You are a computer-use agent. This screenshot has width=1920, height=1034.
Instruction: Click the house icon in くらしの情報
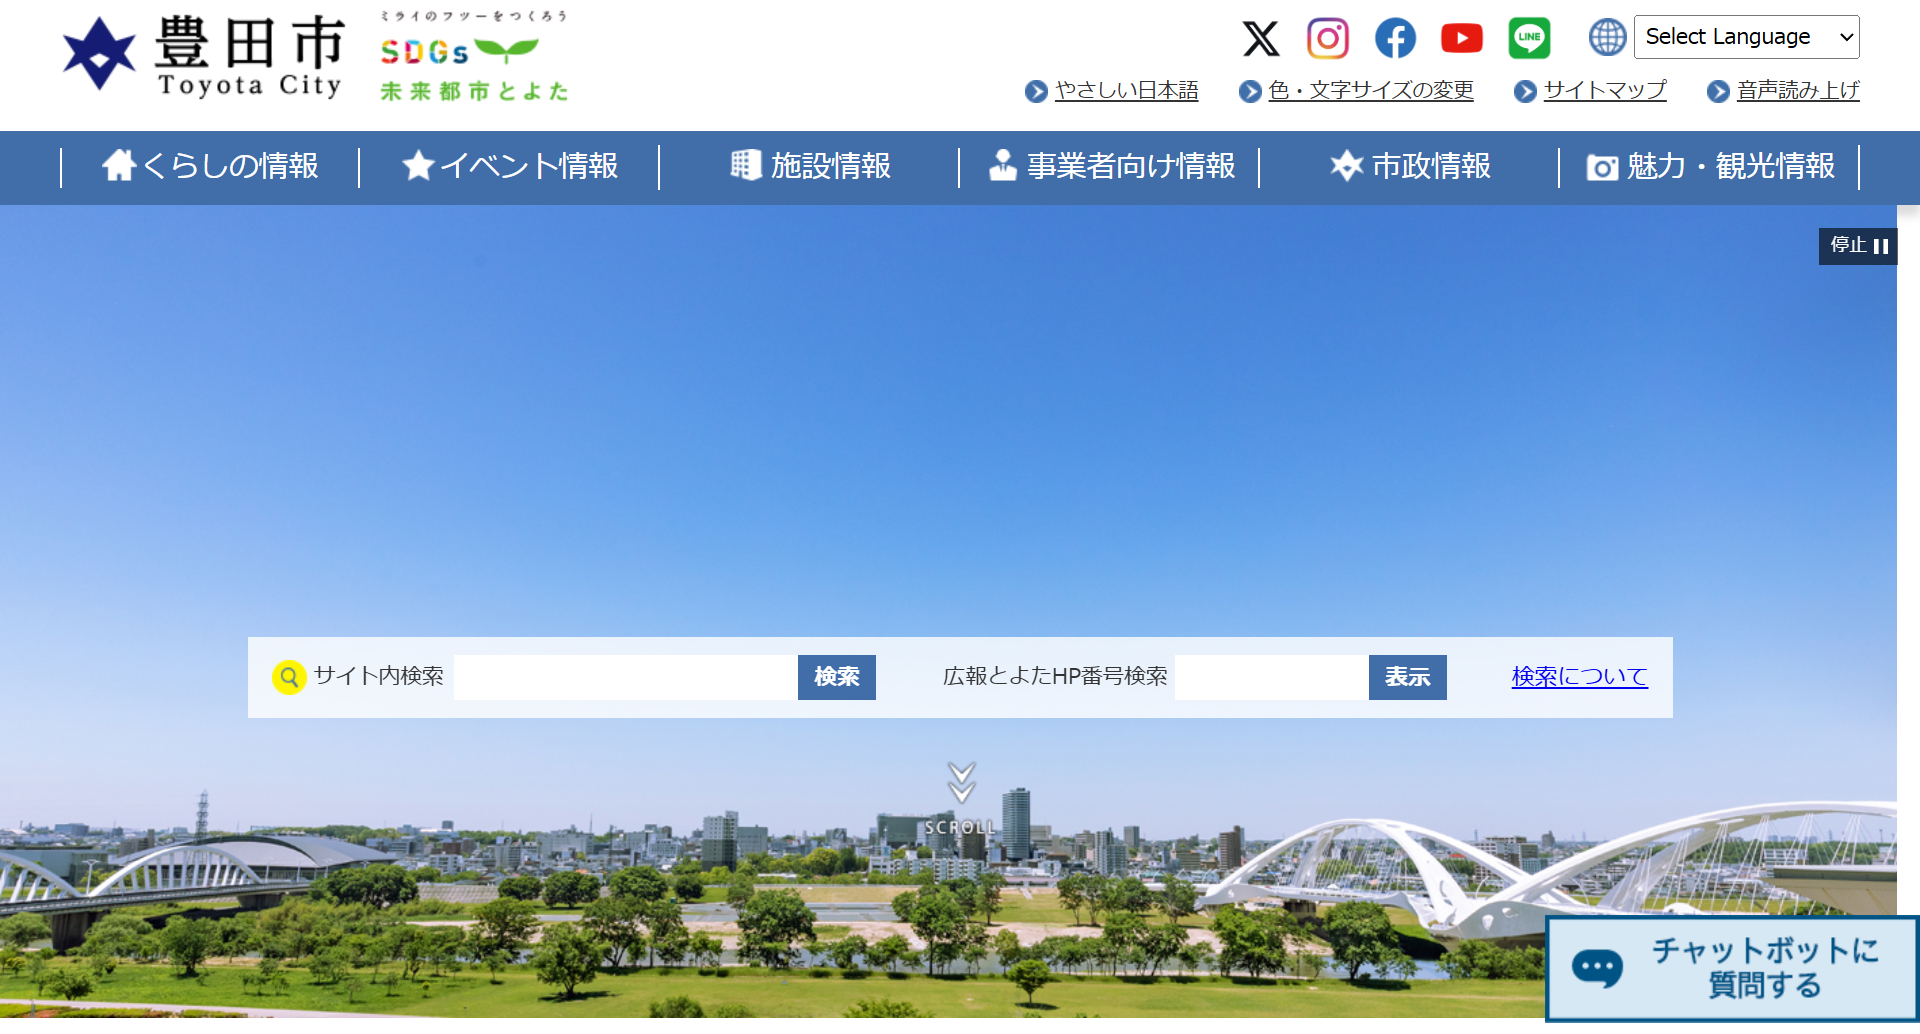click(119, 165)
